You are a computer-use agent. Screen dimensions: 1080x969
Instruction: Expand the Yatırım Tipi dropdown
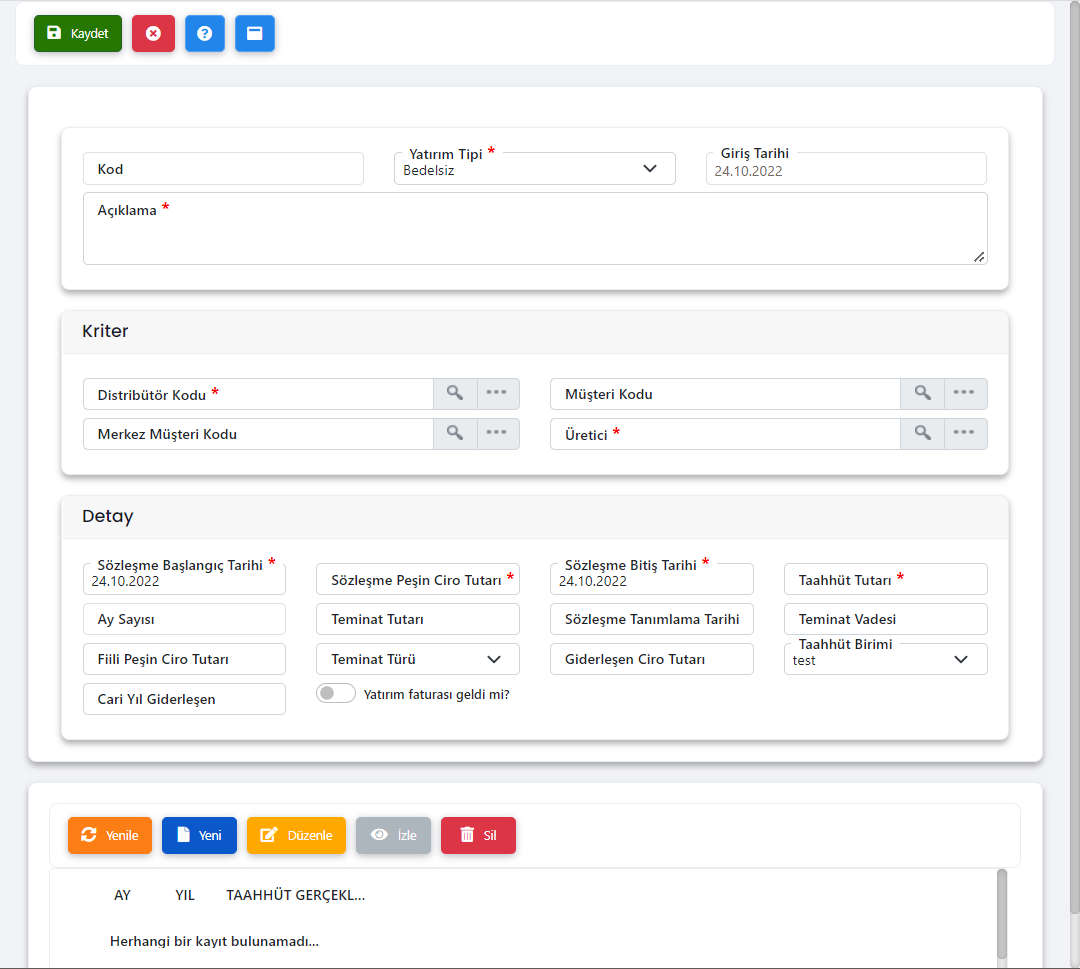(x=650, y=169)
